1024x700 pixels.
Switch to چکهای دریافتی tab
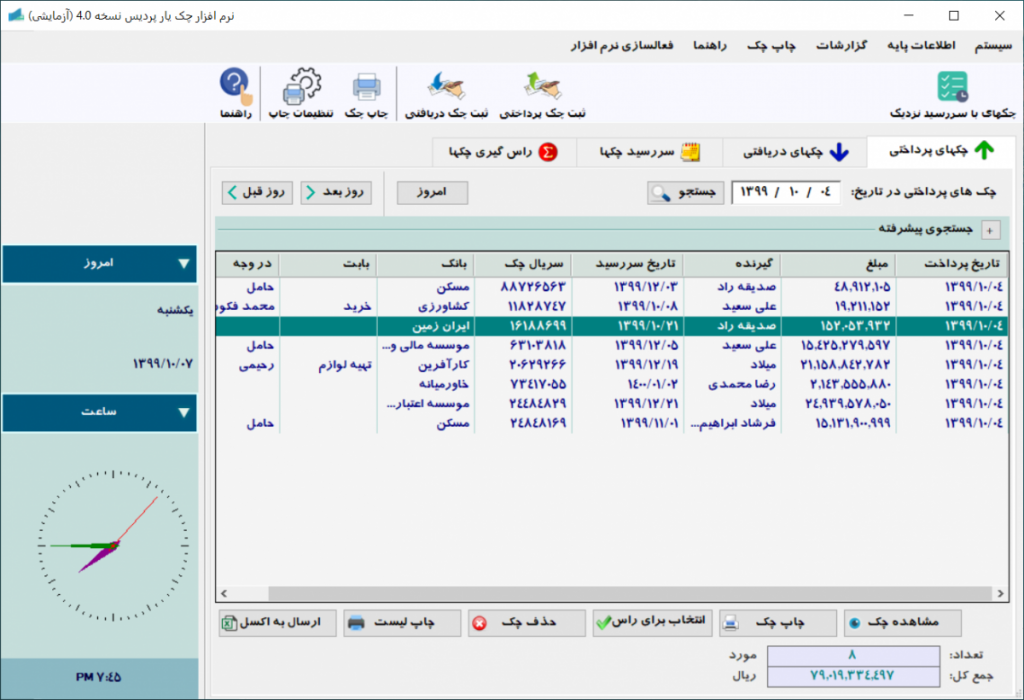point(795,152)
